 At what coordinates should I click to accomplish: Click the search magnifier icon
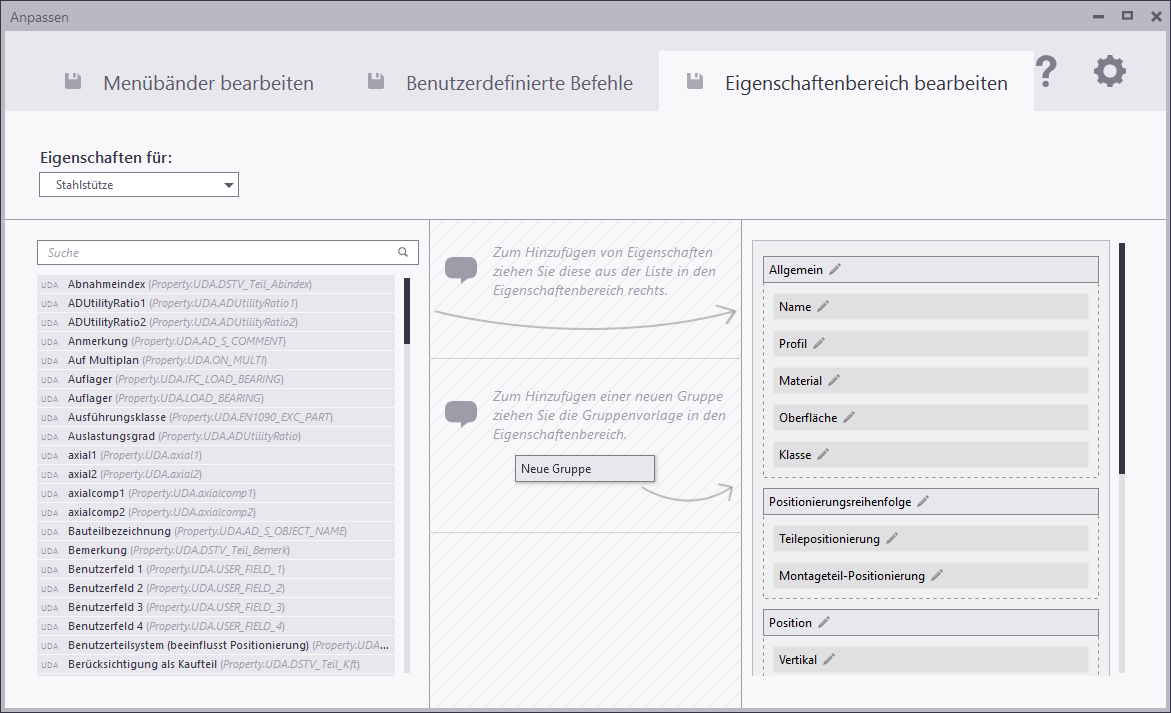point(403,253)
